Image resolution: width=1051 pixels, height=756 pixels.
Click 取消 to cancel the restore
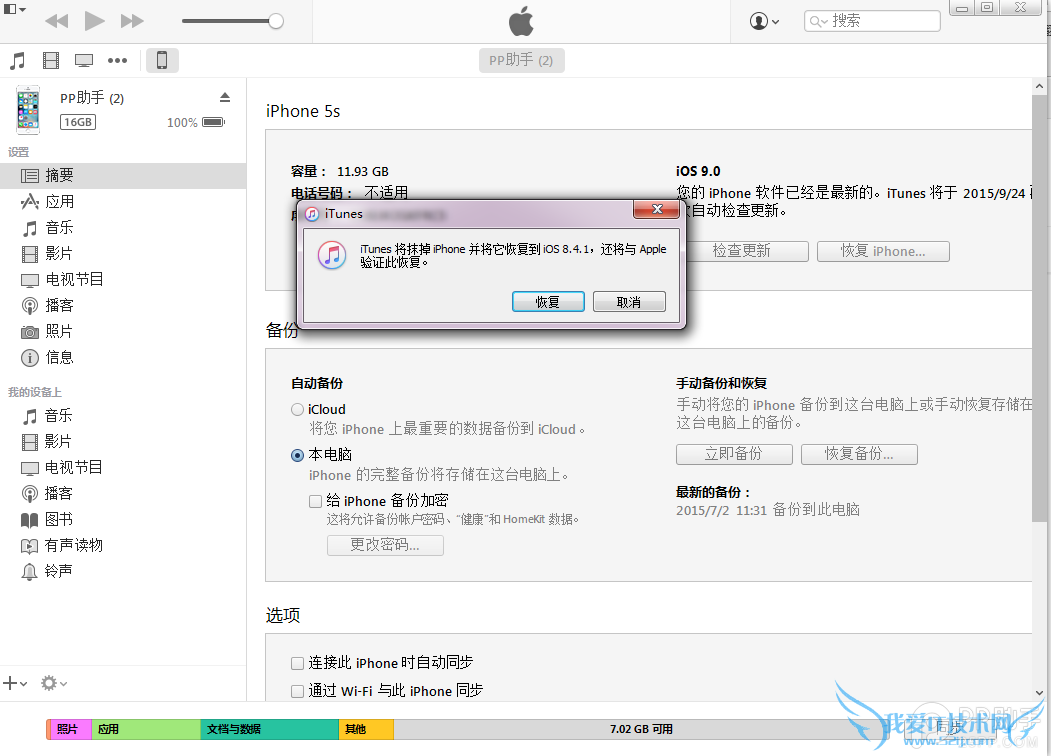pos(628,302)
